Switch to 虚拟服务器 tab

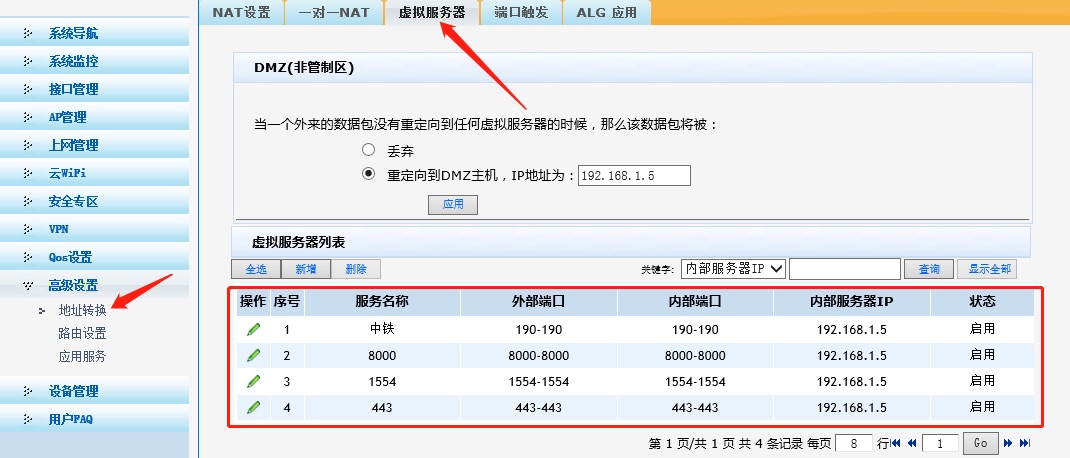click(x=432, y=12)
